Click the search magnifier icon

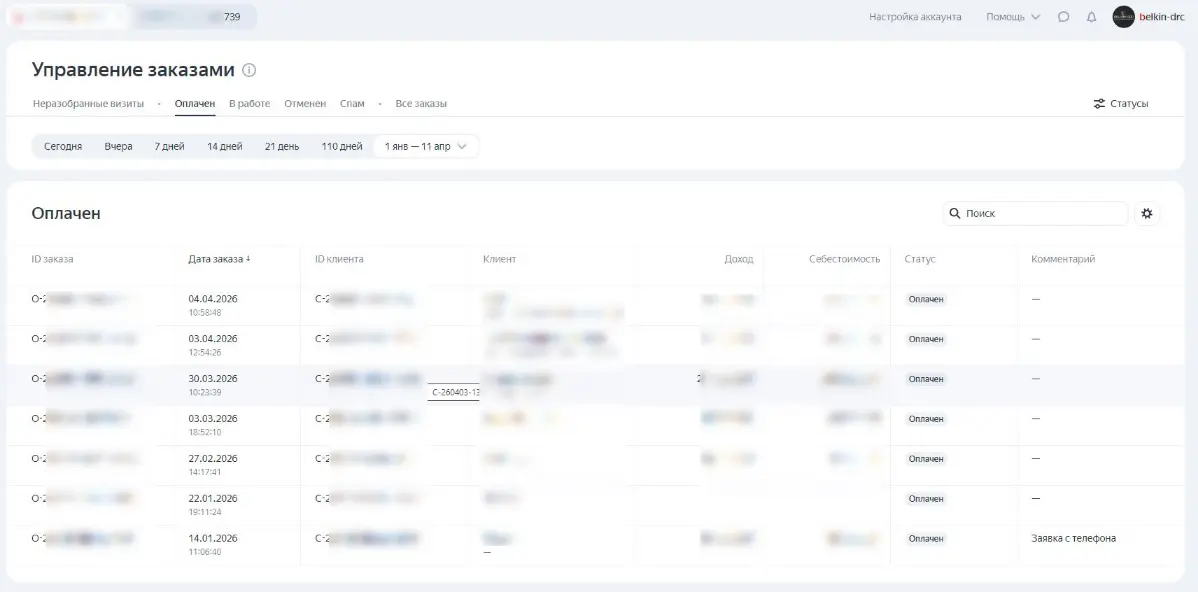(955, 213)
